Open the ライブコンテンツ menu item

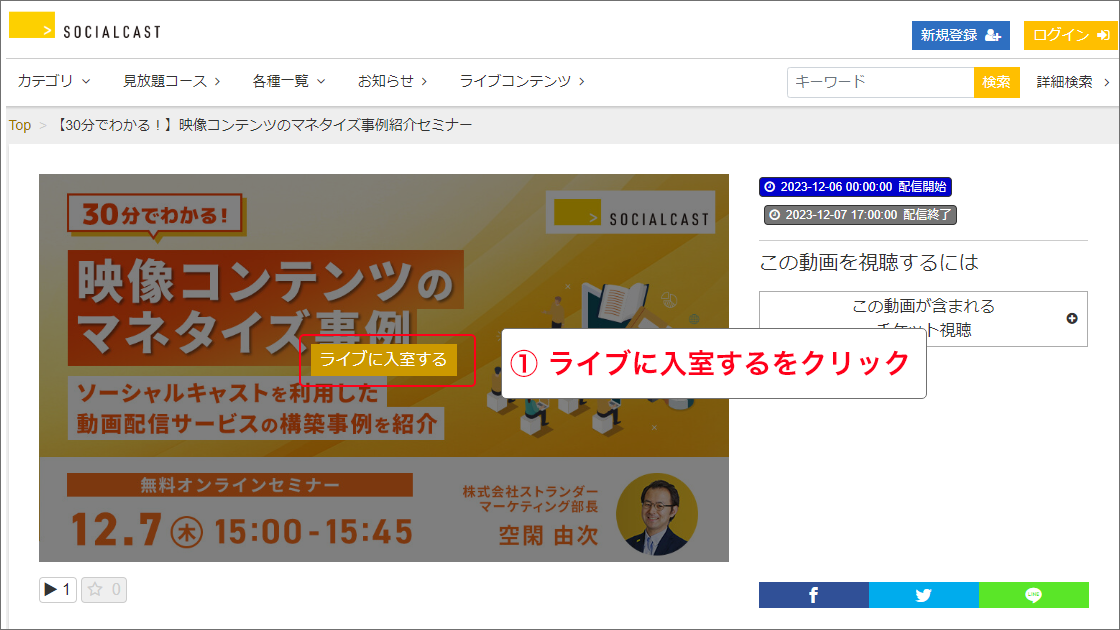[522, 81]
